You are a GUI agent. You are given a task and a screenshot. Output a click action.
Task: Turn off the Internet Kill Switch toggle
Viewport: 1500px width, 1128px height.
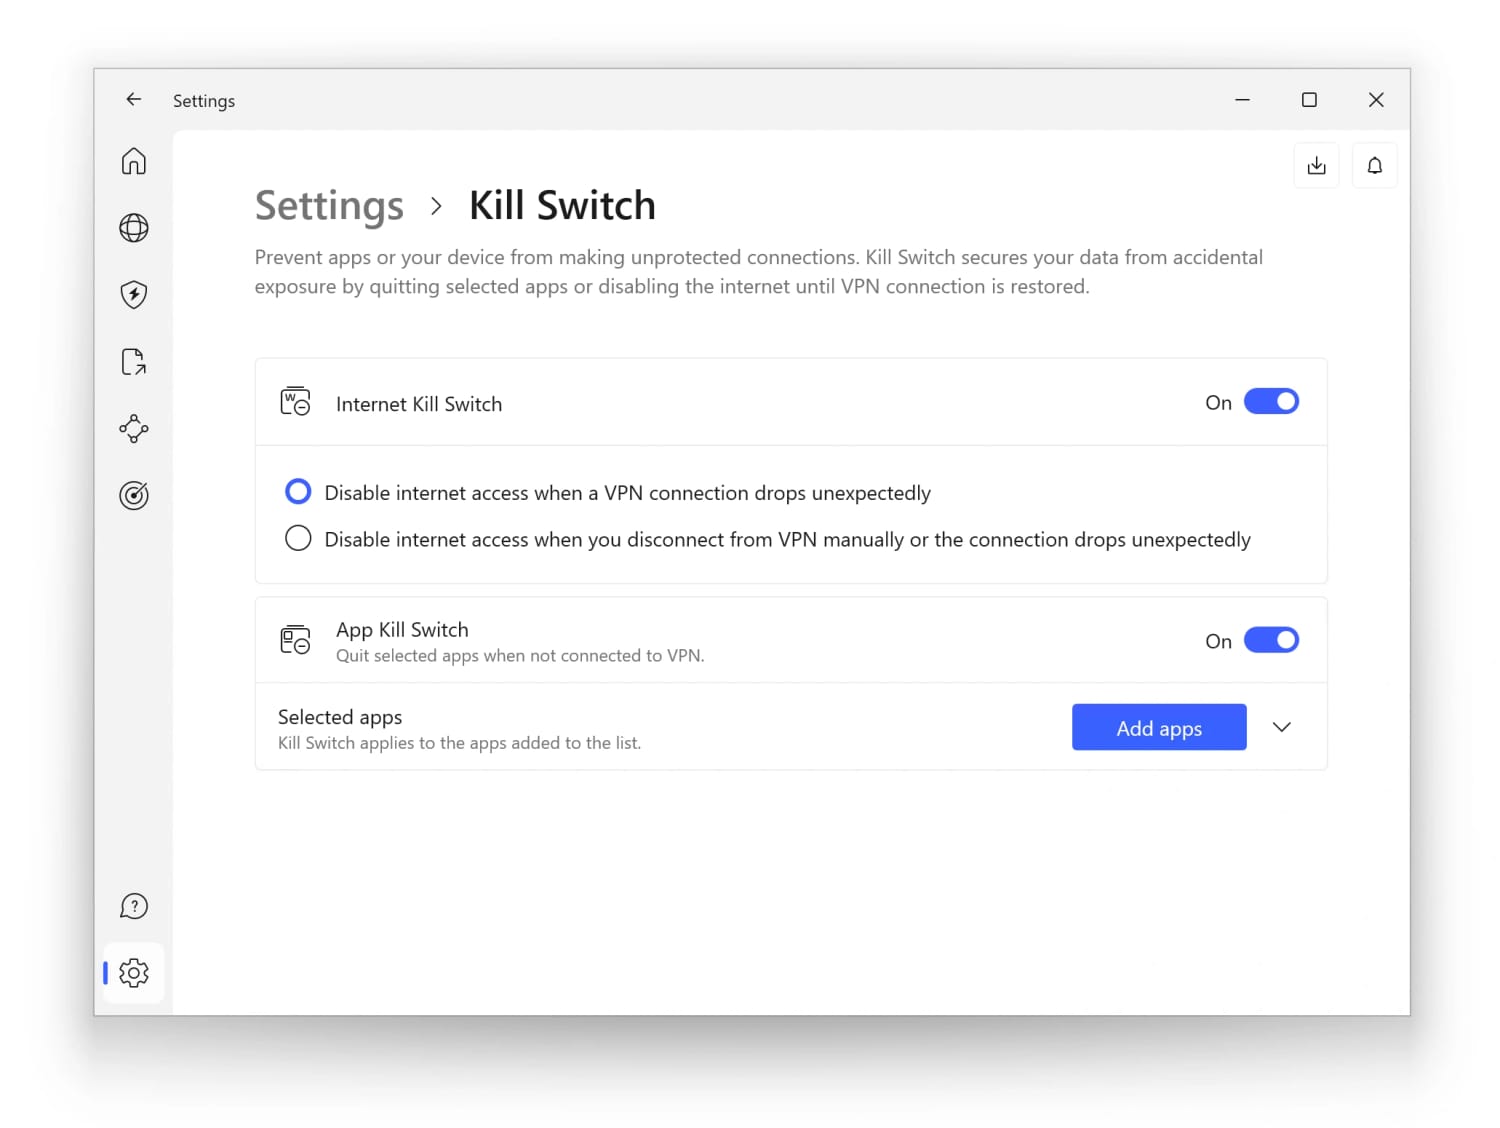[x=1271, y=402]
